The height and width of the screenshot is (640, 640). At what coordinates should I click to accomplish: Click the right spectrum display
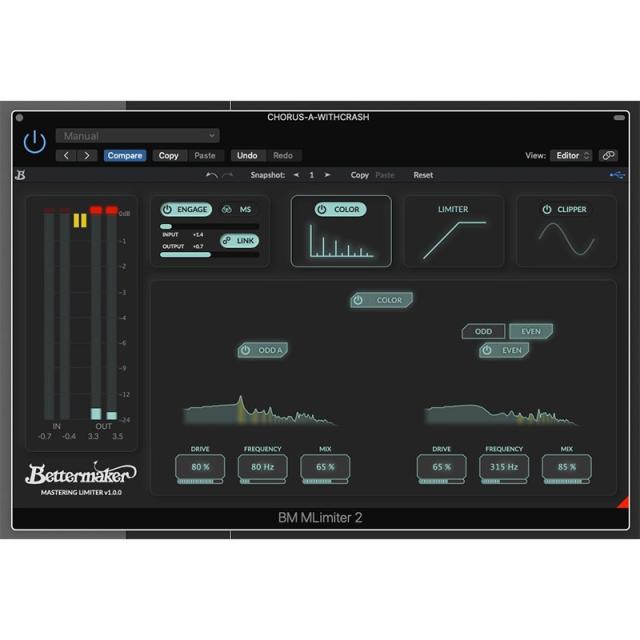[502, 414]
